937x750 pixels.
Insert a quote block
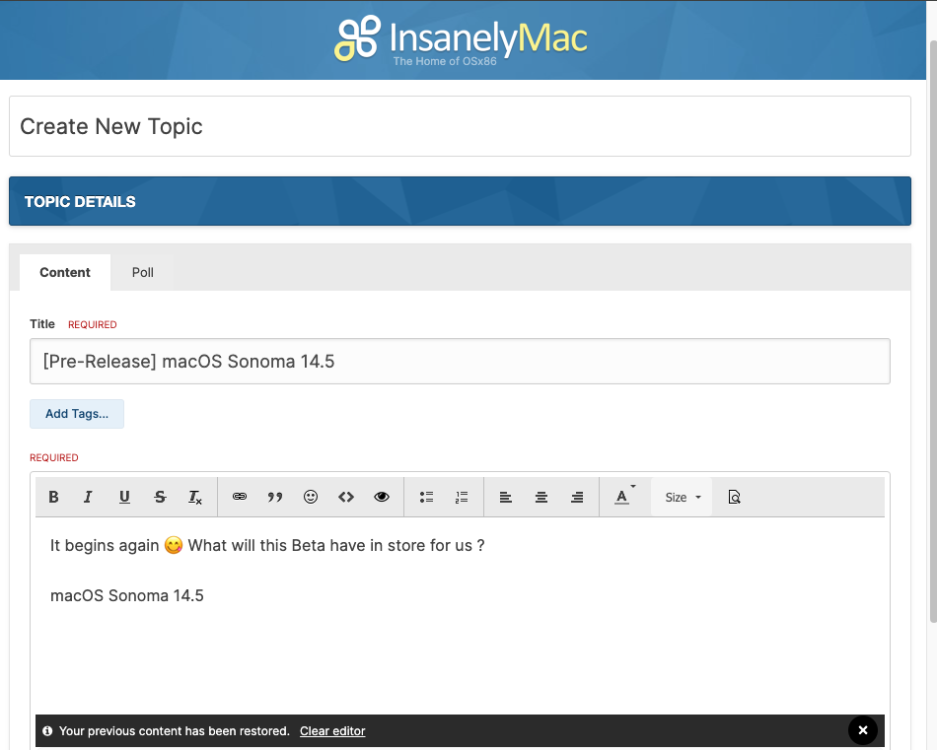coord(275,497)
